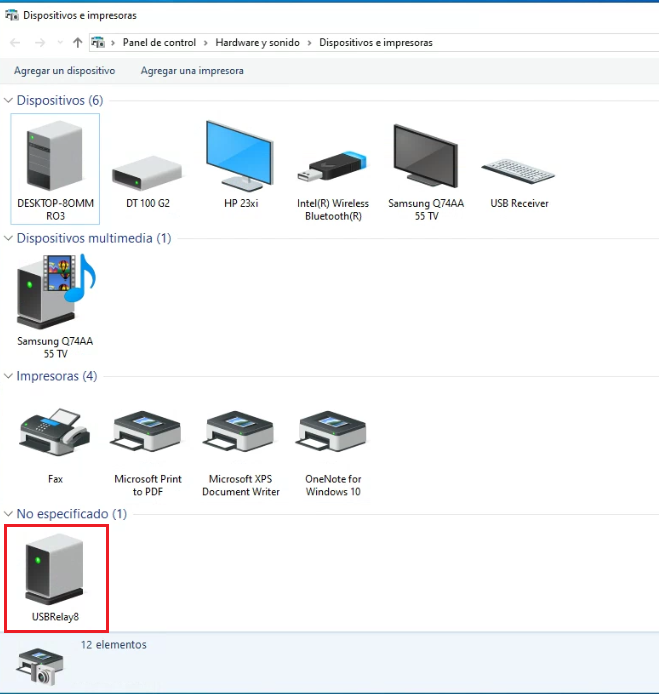Expand chevron after Panel de control breadcrumb

(x=206, y=43)
